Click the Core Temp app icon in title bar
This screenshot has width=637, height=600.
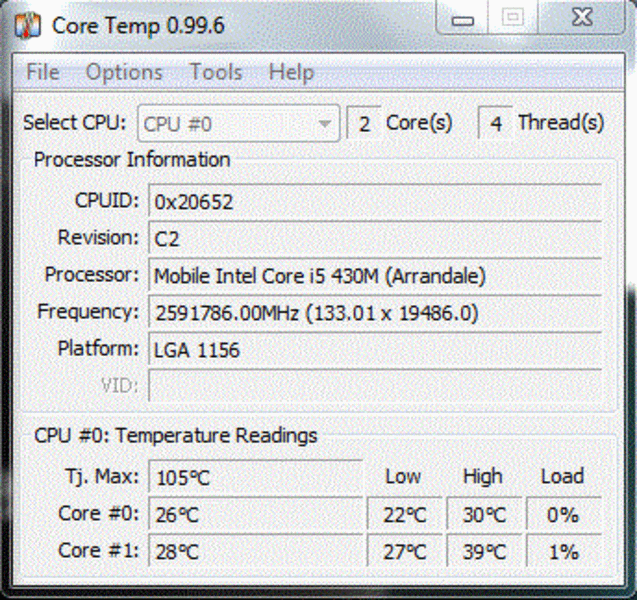click(28, 26)
